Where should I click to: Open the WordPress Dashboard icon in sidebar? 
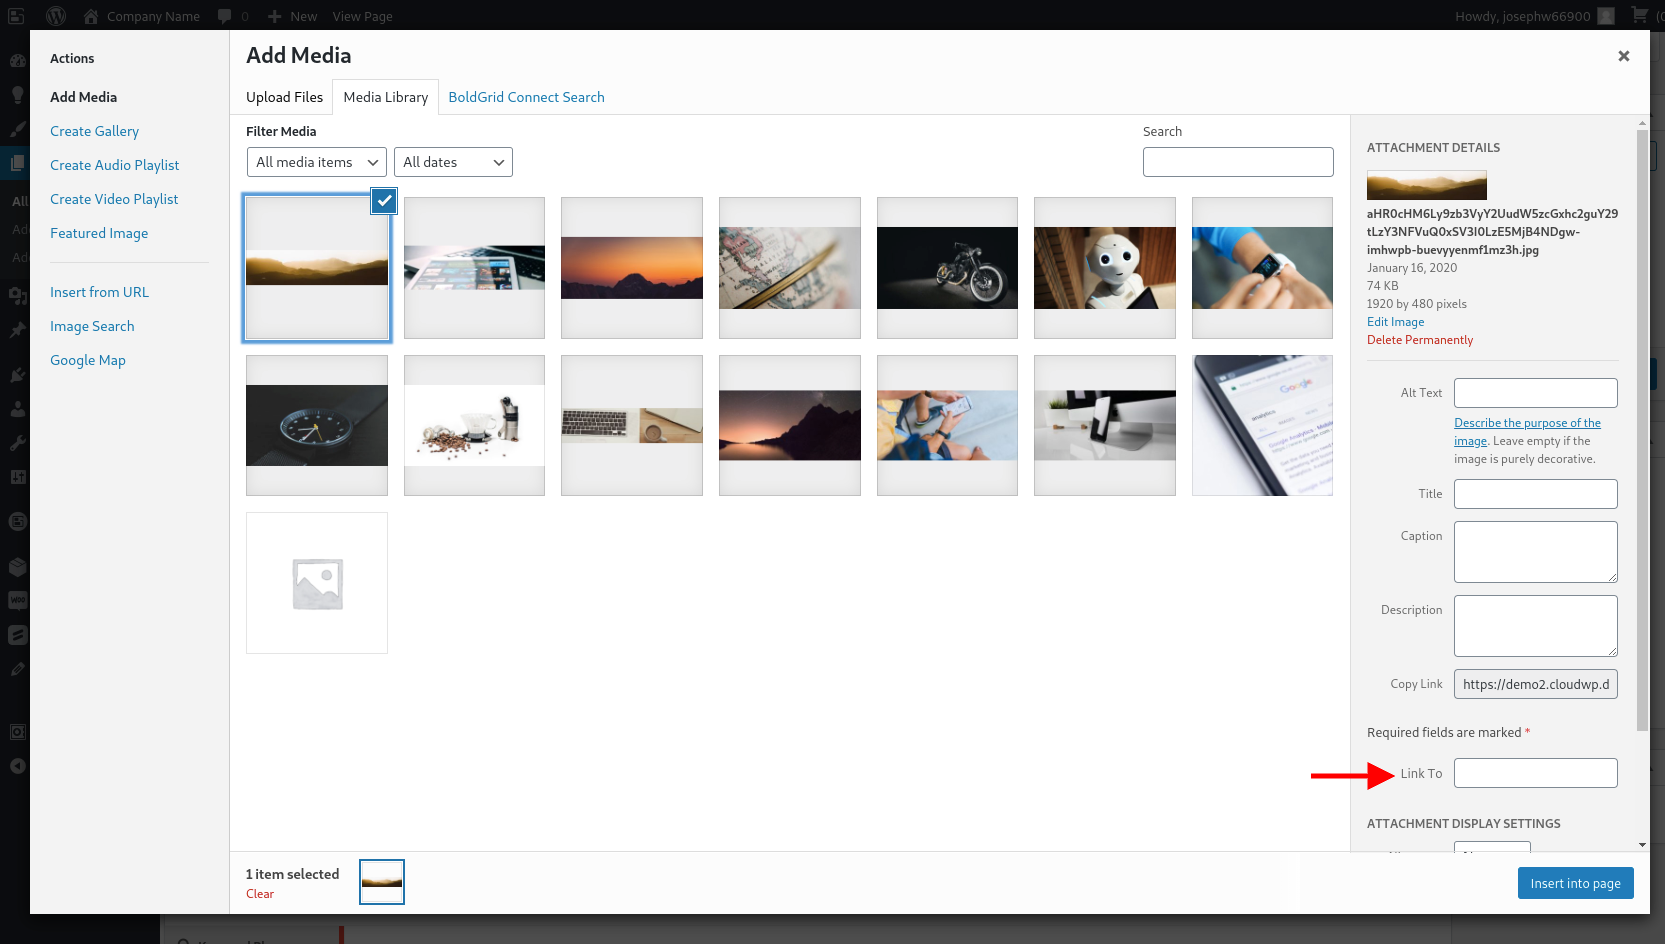[x=17, y=61]
